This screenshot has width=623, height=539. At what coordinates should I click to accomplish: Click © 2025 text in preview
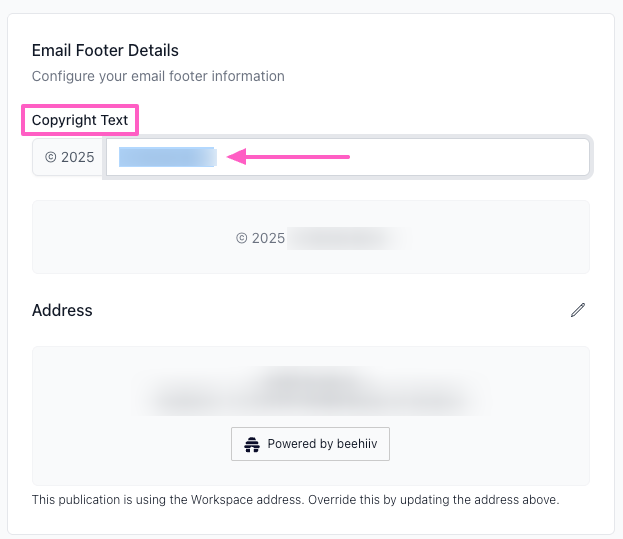261,238
